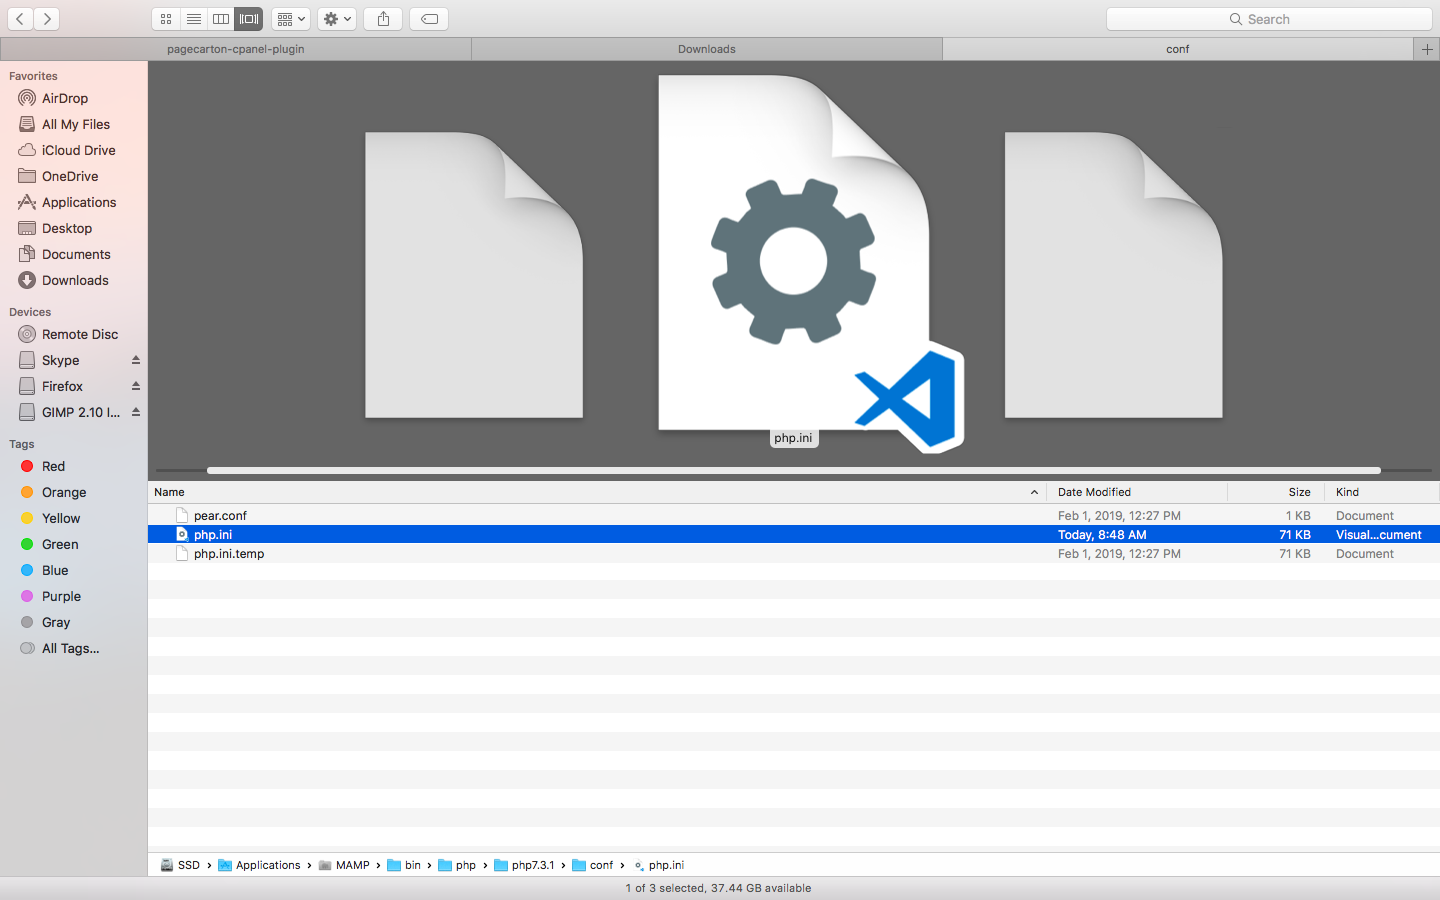Sort by Date Modified column header
Image resolution: width=1440 pixels, height=900 pixels.
click(x=1137, y=492)
